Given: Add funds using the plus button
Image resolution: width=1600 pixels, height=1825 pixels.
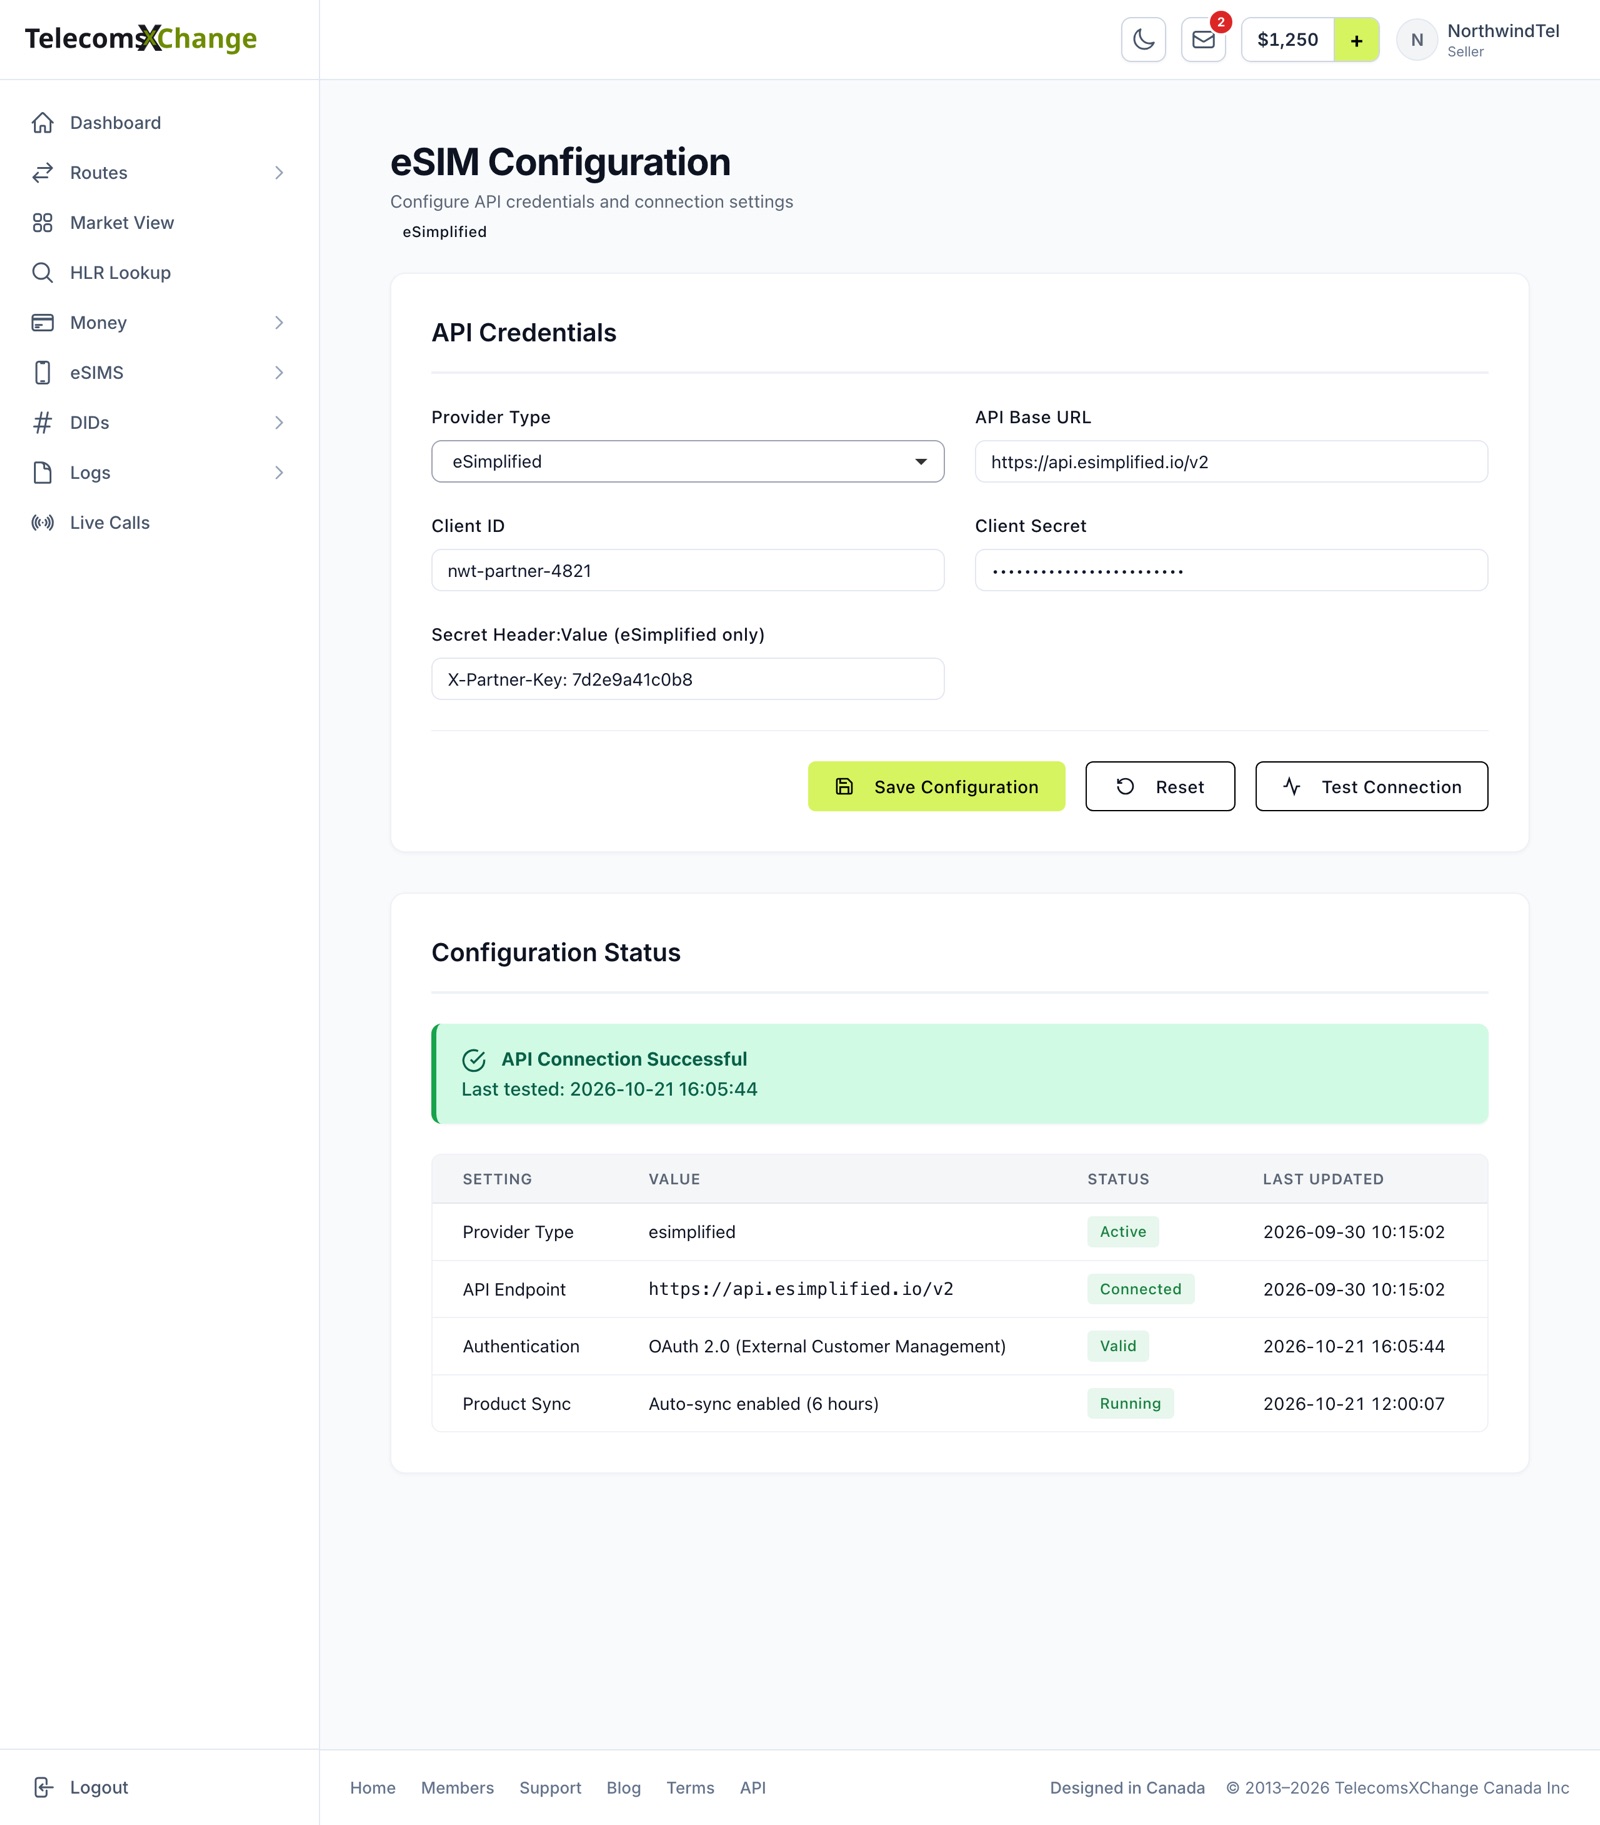Looking at the screenshot, I should [1356, 40].
